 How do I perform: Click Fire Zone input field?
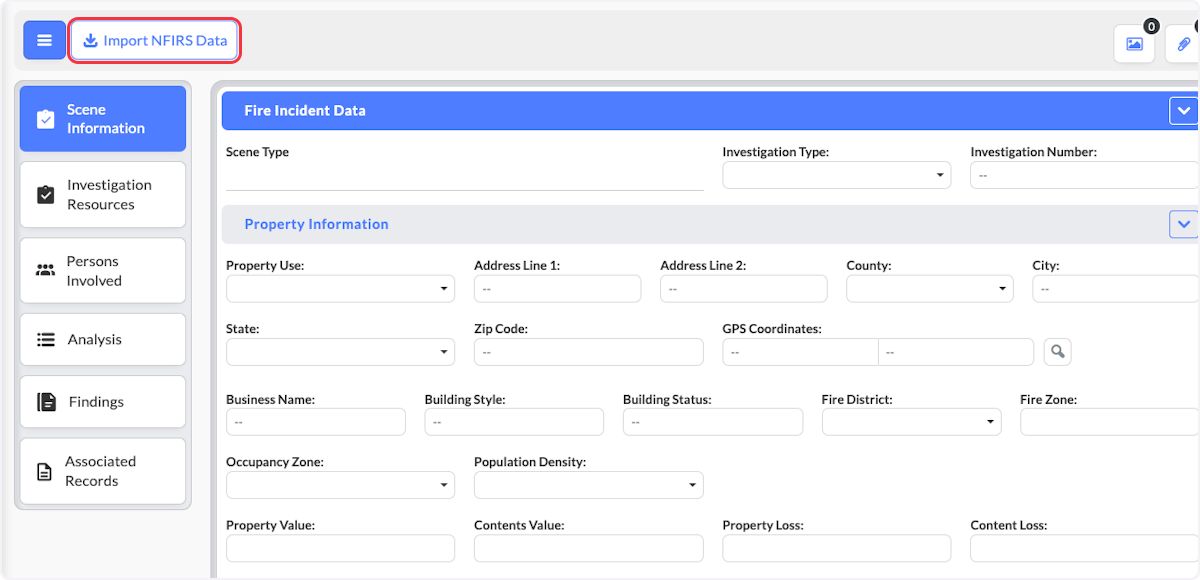click(x=1110, y=422)
